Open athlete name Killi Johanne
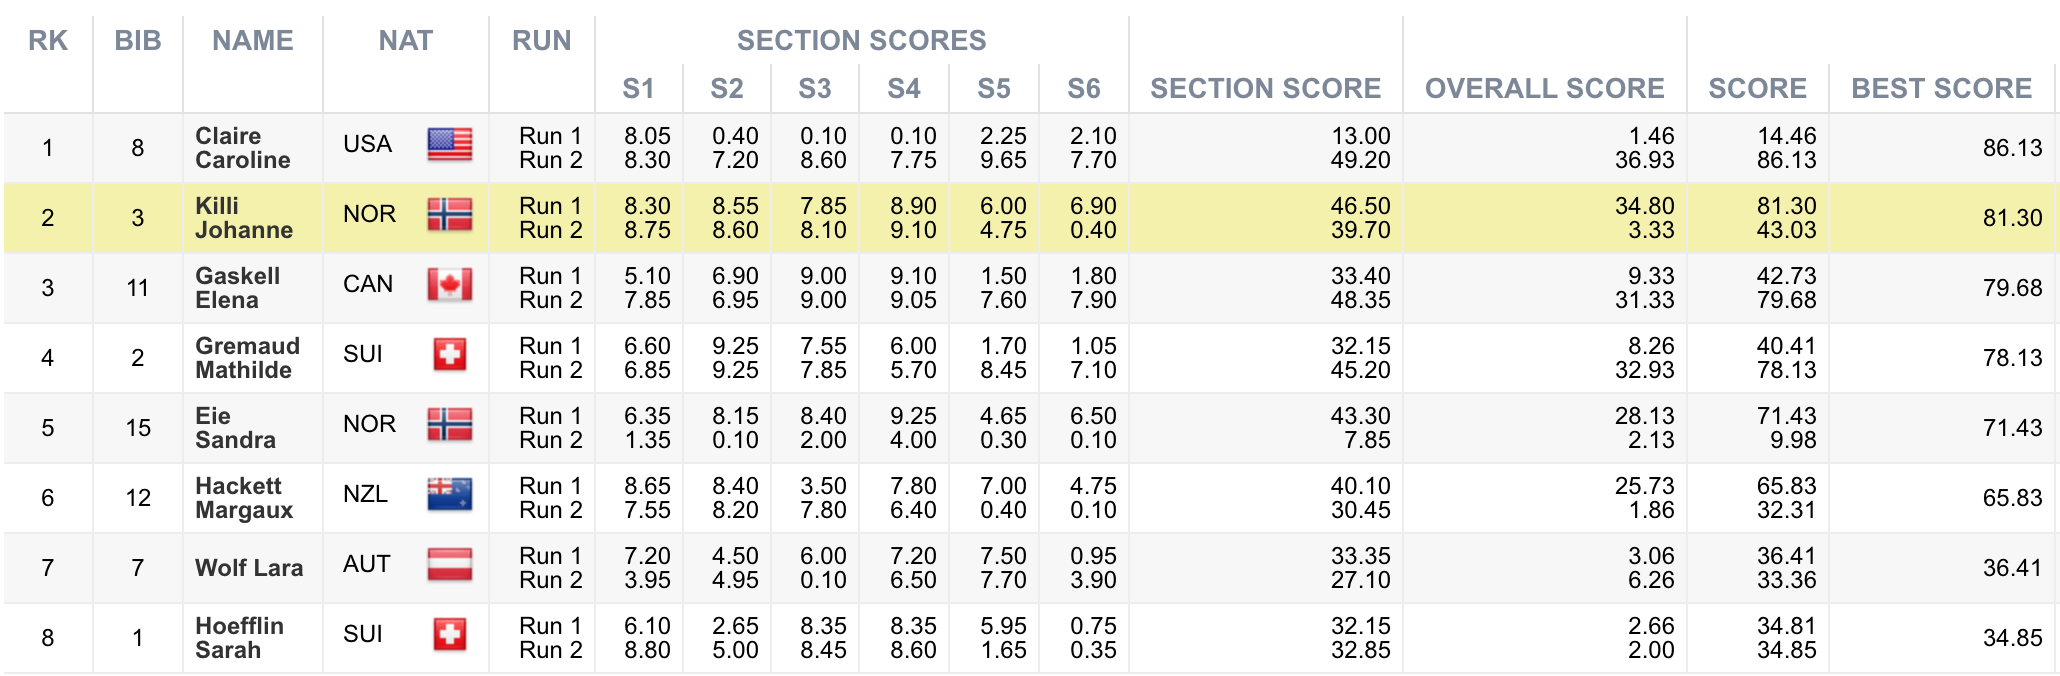This screenshot has height=676, width=2060. tap(243, 218)
